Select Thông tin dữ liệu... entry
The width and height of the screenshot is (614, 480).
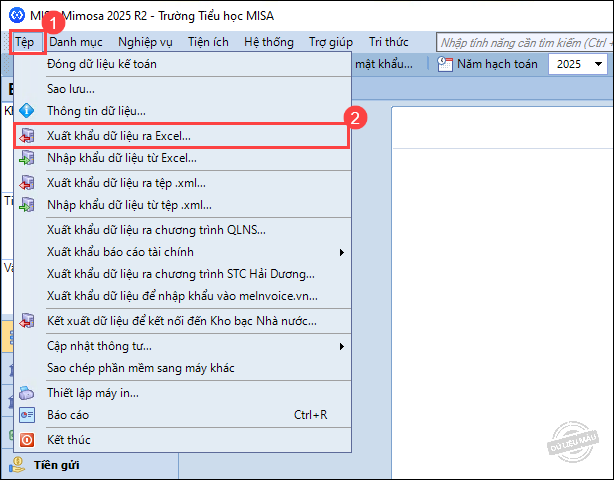pyautogui.click(x=182, y=111)
